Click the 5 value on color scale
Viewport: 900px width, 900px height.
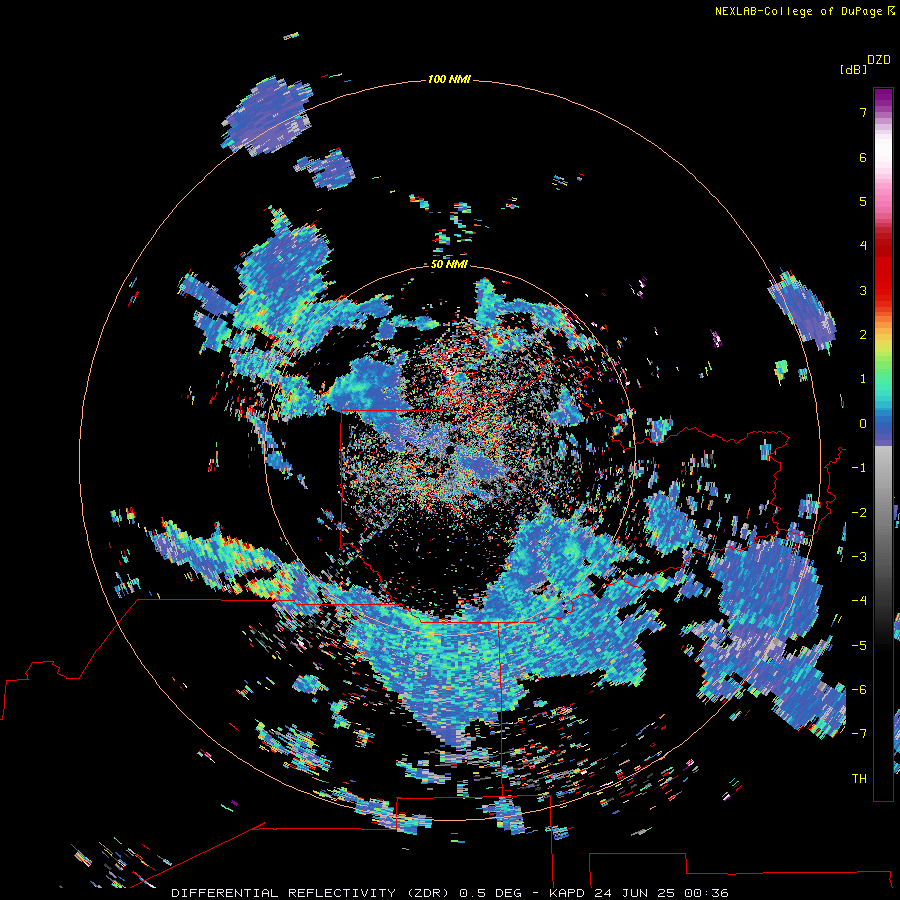(863, 201)
